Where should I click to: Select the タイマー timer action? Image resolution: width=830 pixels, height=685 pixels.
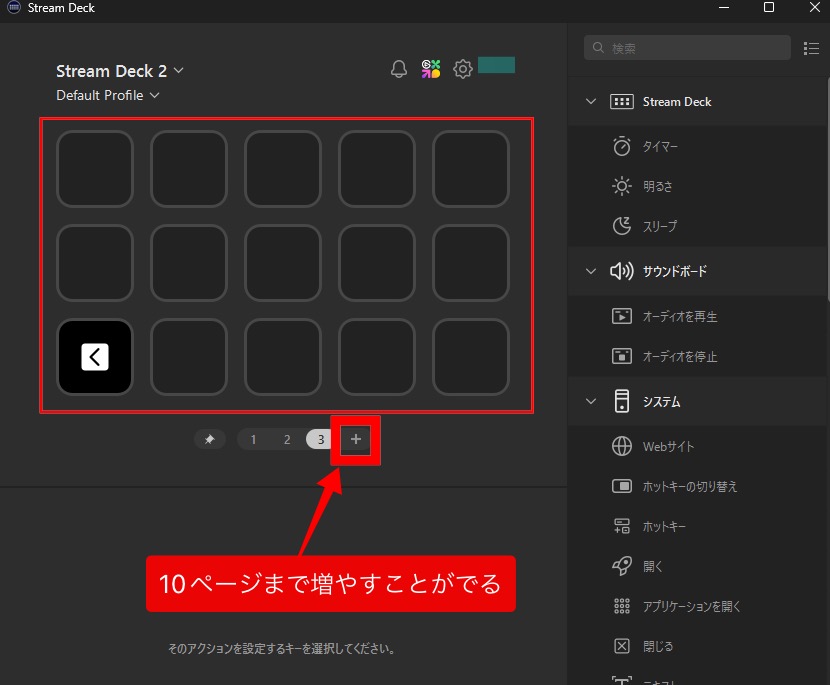coord(696,146)
